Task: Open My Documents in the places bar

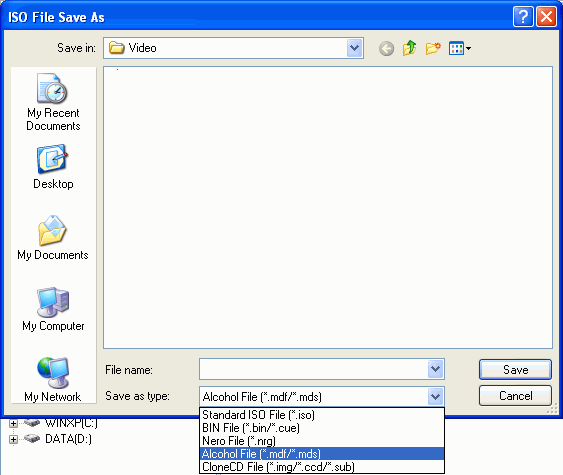Action: point(53,238)
